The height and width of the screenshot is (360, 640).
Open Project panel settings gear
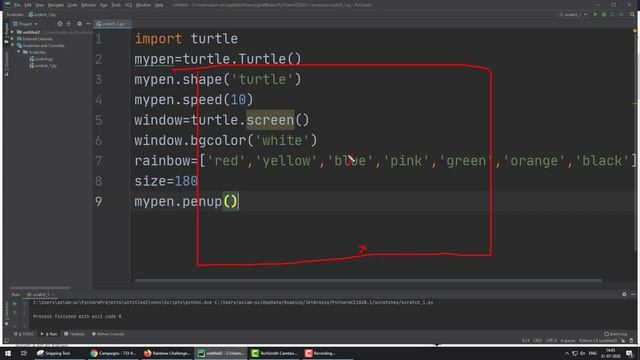pos(80,24)
